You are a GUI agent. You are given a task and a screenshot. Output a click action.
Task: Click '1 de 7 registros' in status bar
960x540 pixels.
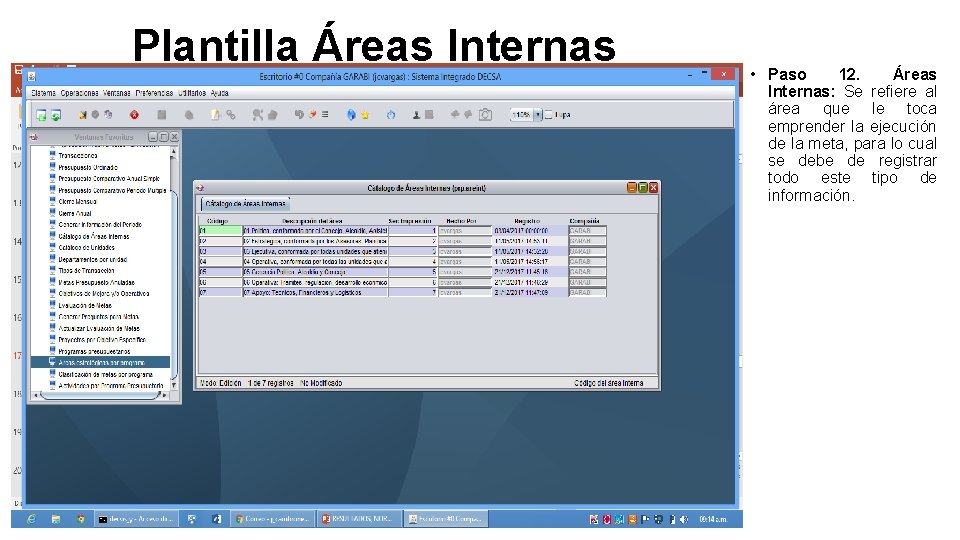[x=271, y=383]
